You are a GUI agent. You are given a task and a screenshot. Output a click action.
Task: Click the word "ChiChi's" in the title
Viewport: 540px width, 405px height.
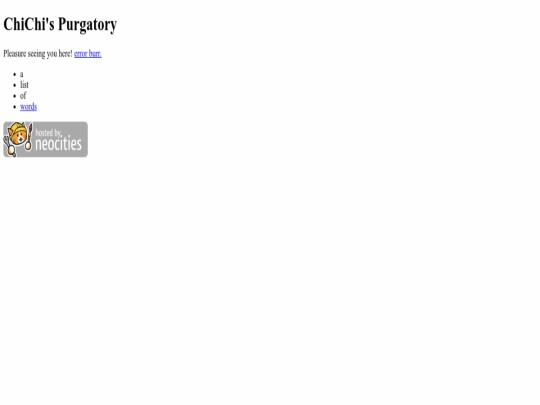click(29, 24)
